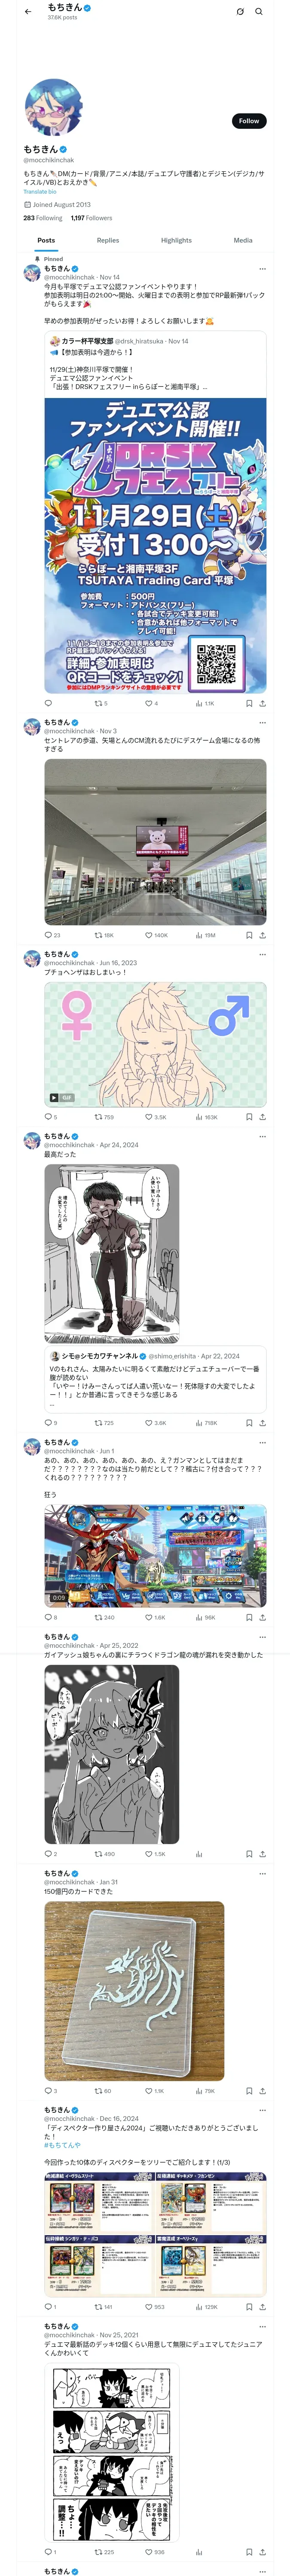Share the Jun 16, 2023 post
The width and height of the screenshot is (290, 2576).
(262, 1117)
